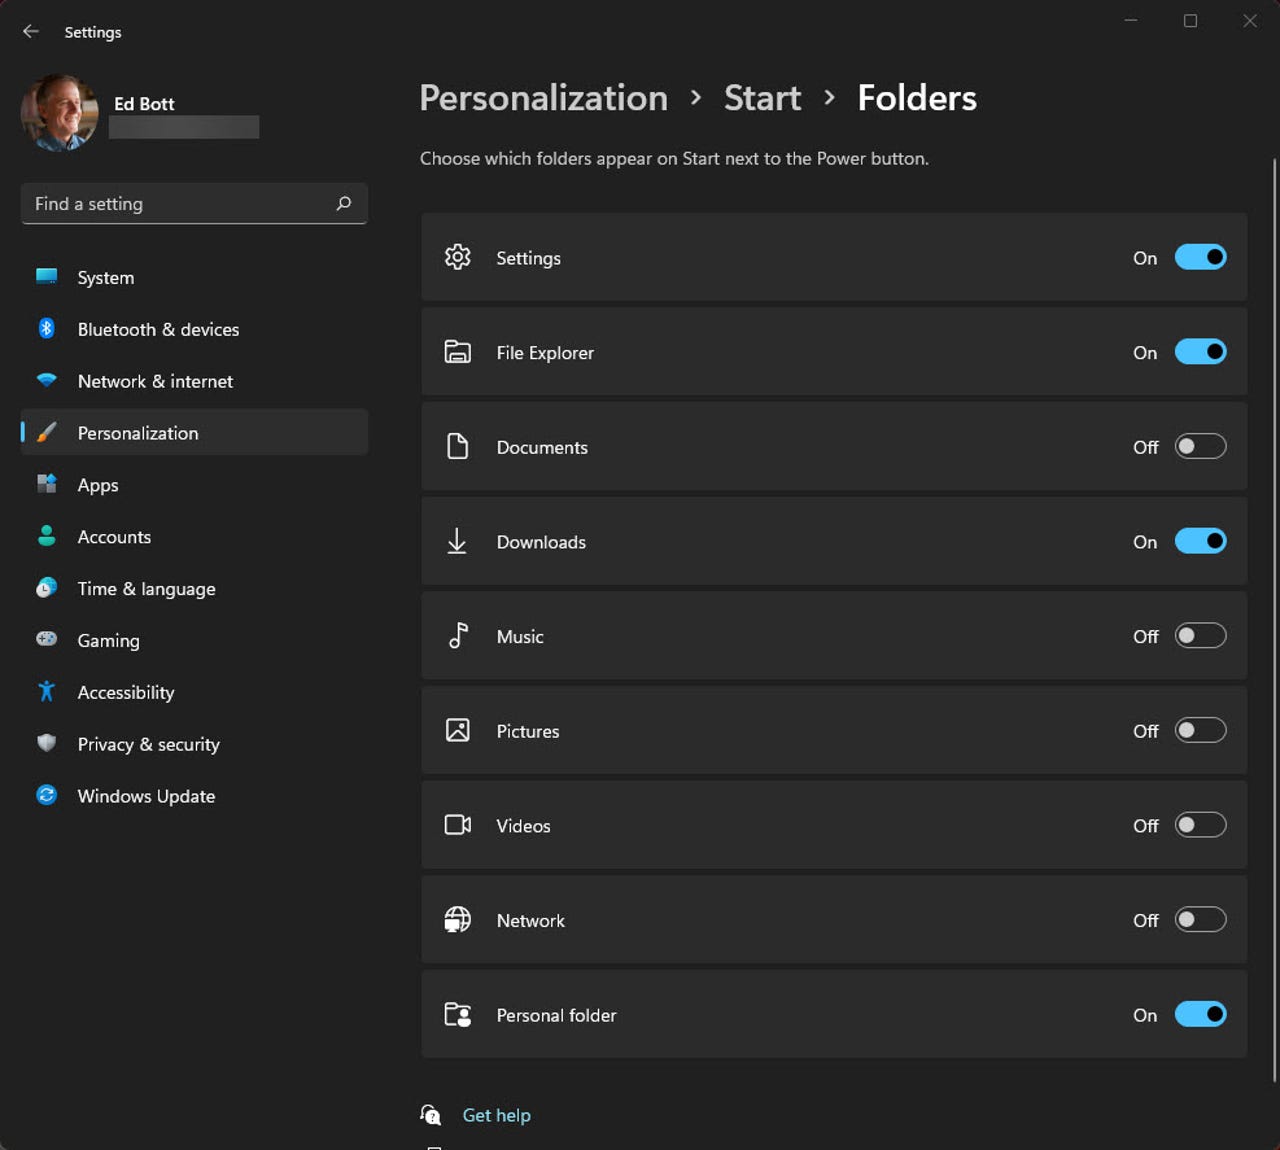Click the back arrow icon
The width and height of the screenshot is (1280, 1150).
tap(31, 32)
